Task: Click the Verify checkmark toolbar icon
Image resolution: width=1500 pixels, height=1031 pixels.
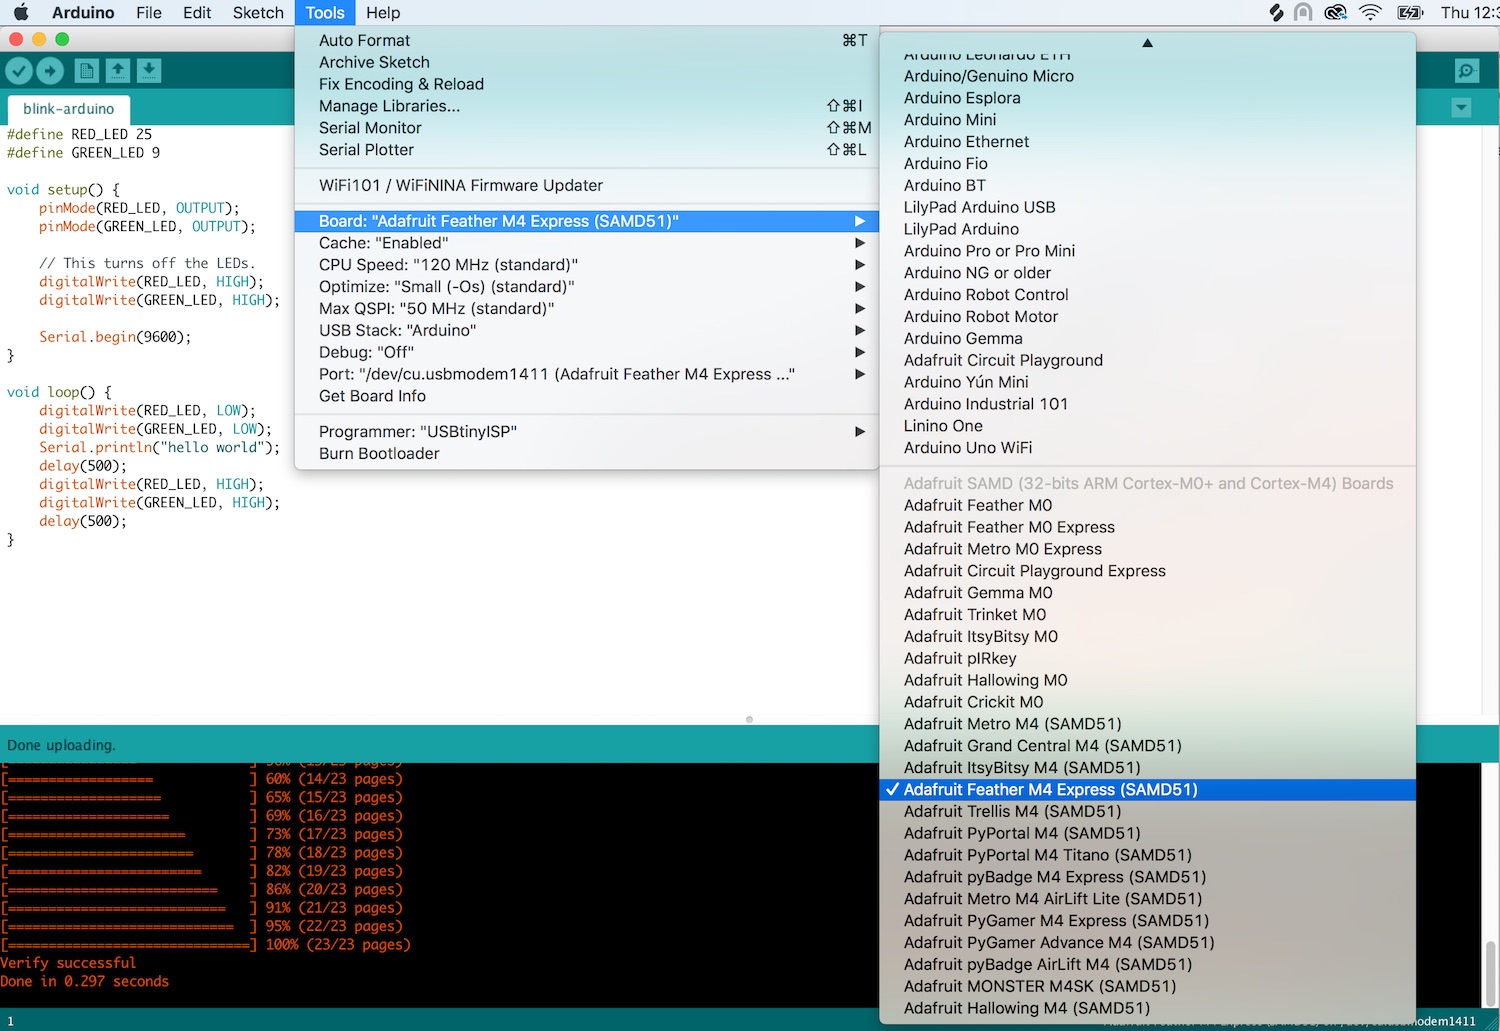Action: pyautogui.click(x=19, y=71)
